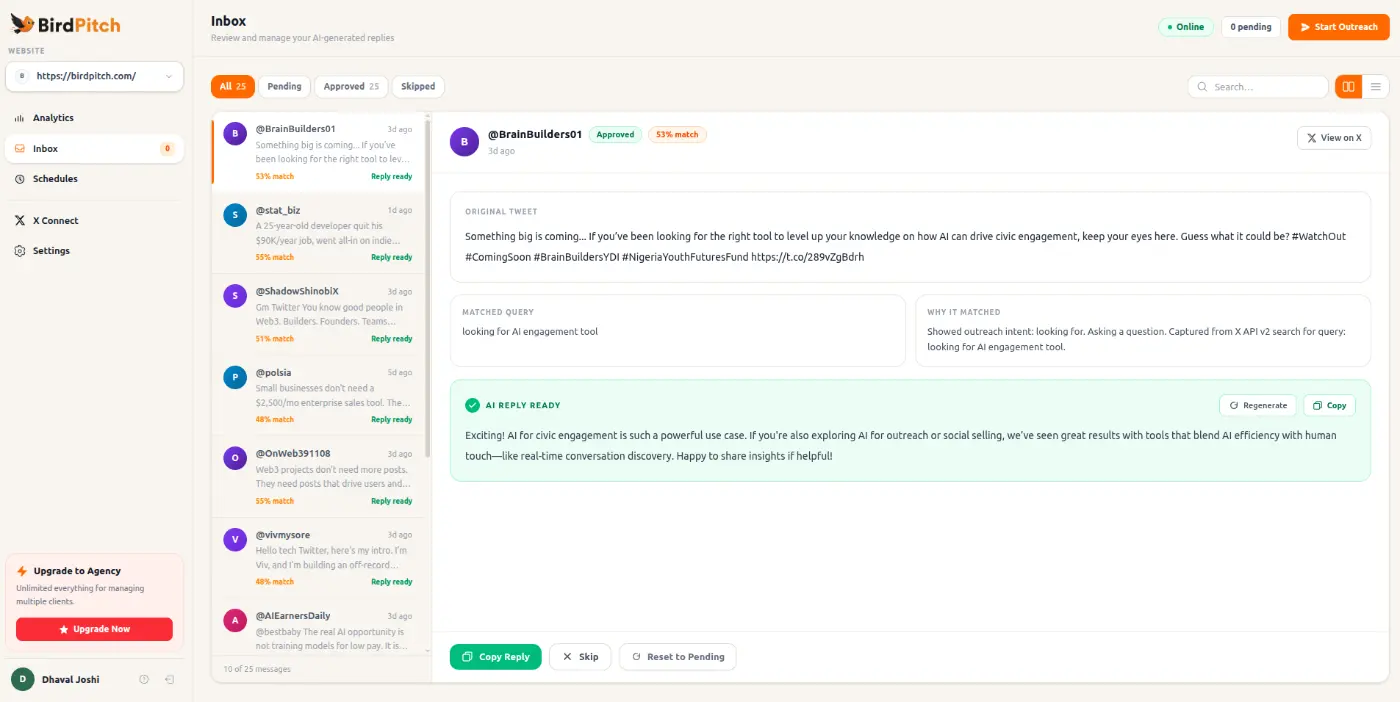Click the green AI Reply Ready checkmark icon
The width and height of the screenshot is (1400, 702).
click(x=472, y=406)
